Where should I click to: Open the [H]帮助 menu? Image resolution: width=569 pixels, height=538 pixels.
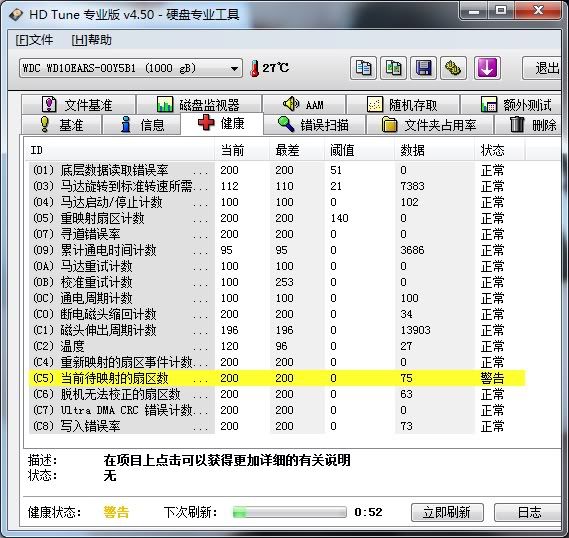pos(91,40)
